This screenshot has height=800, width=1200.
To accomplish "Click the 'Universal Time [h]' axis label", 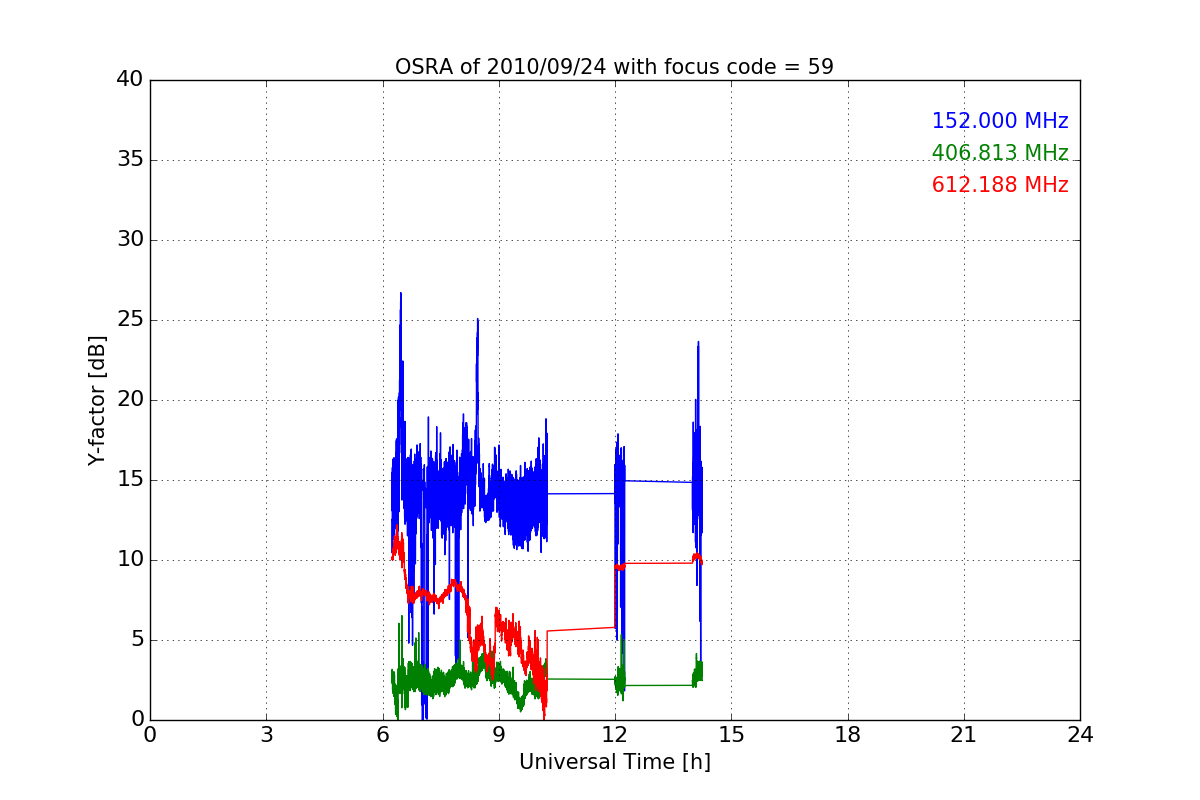I will [x=615, y=762].
